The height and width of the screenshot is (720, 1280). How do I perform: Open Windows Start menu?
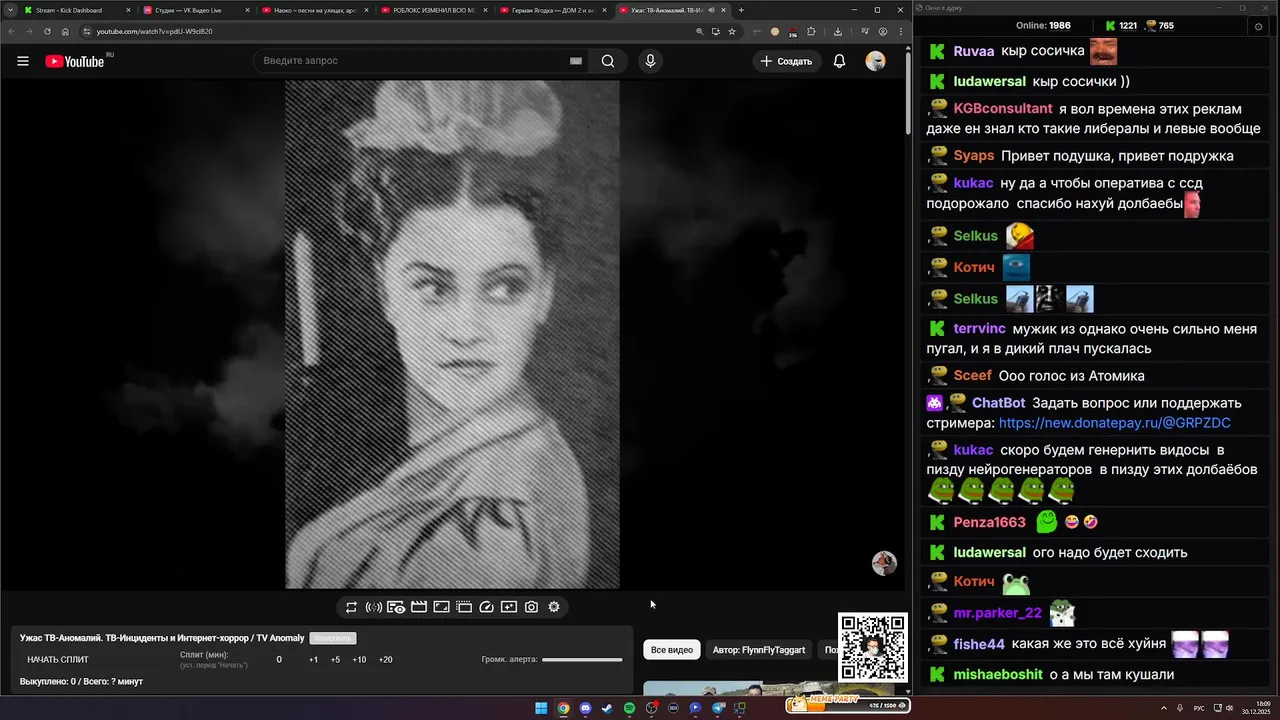pos(541,708)
